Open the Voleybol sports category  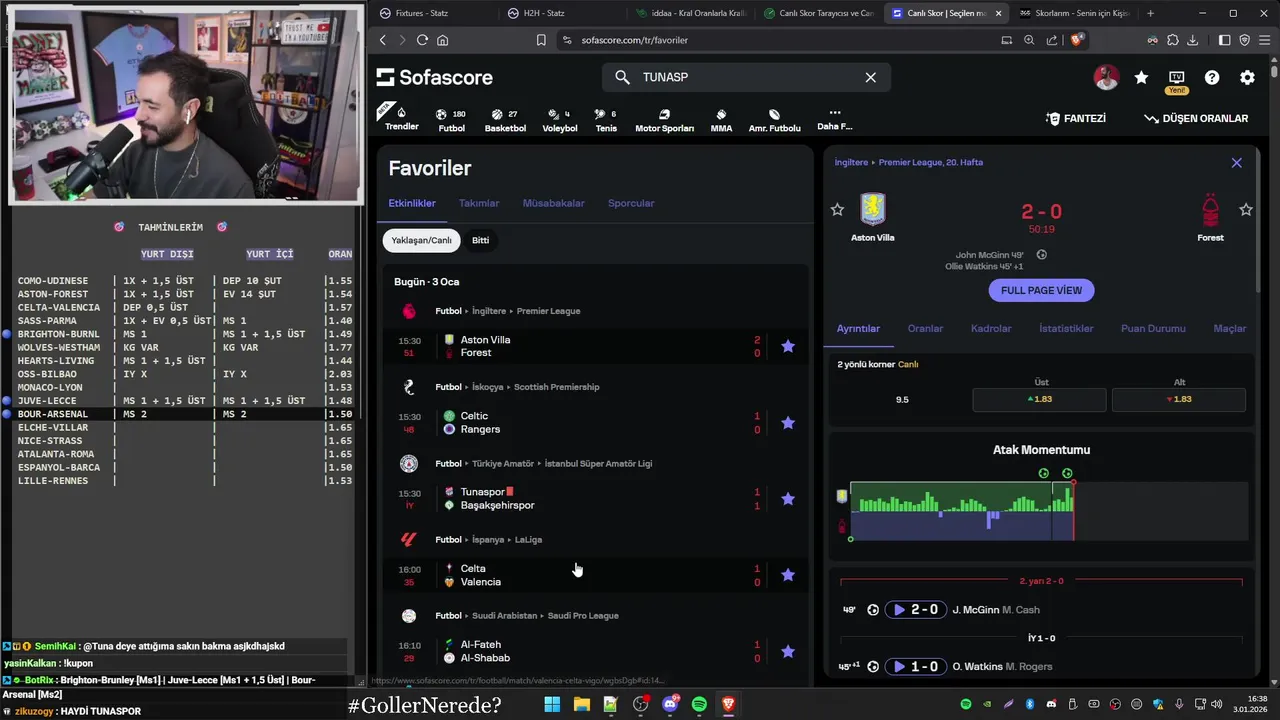[x=559, y=120]
